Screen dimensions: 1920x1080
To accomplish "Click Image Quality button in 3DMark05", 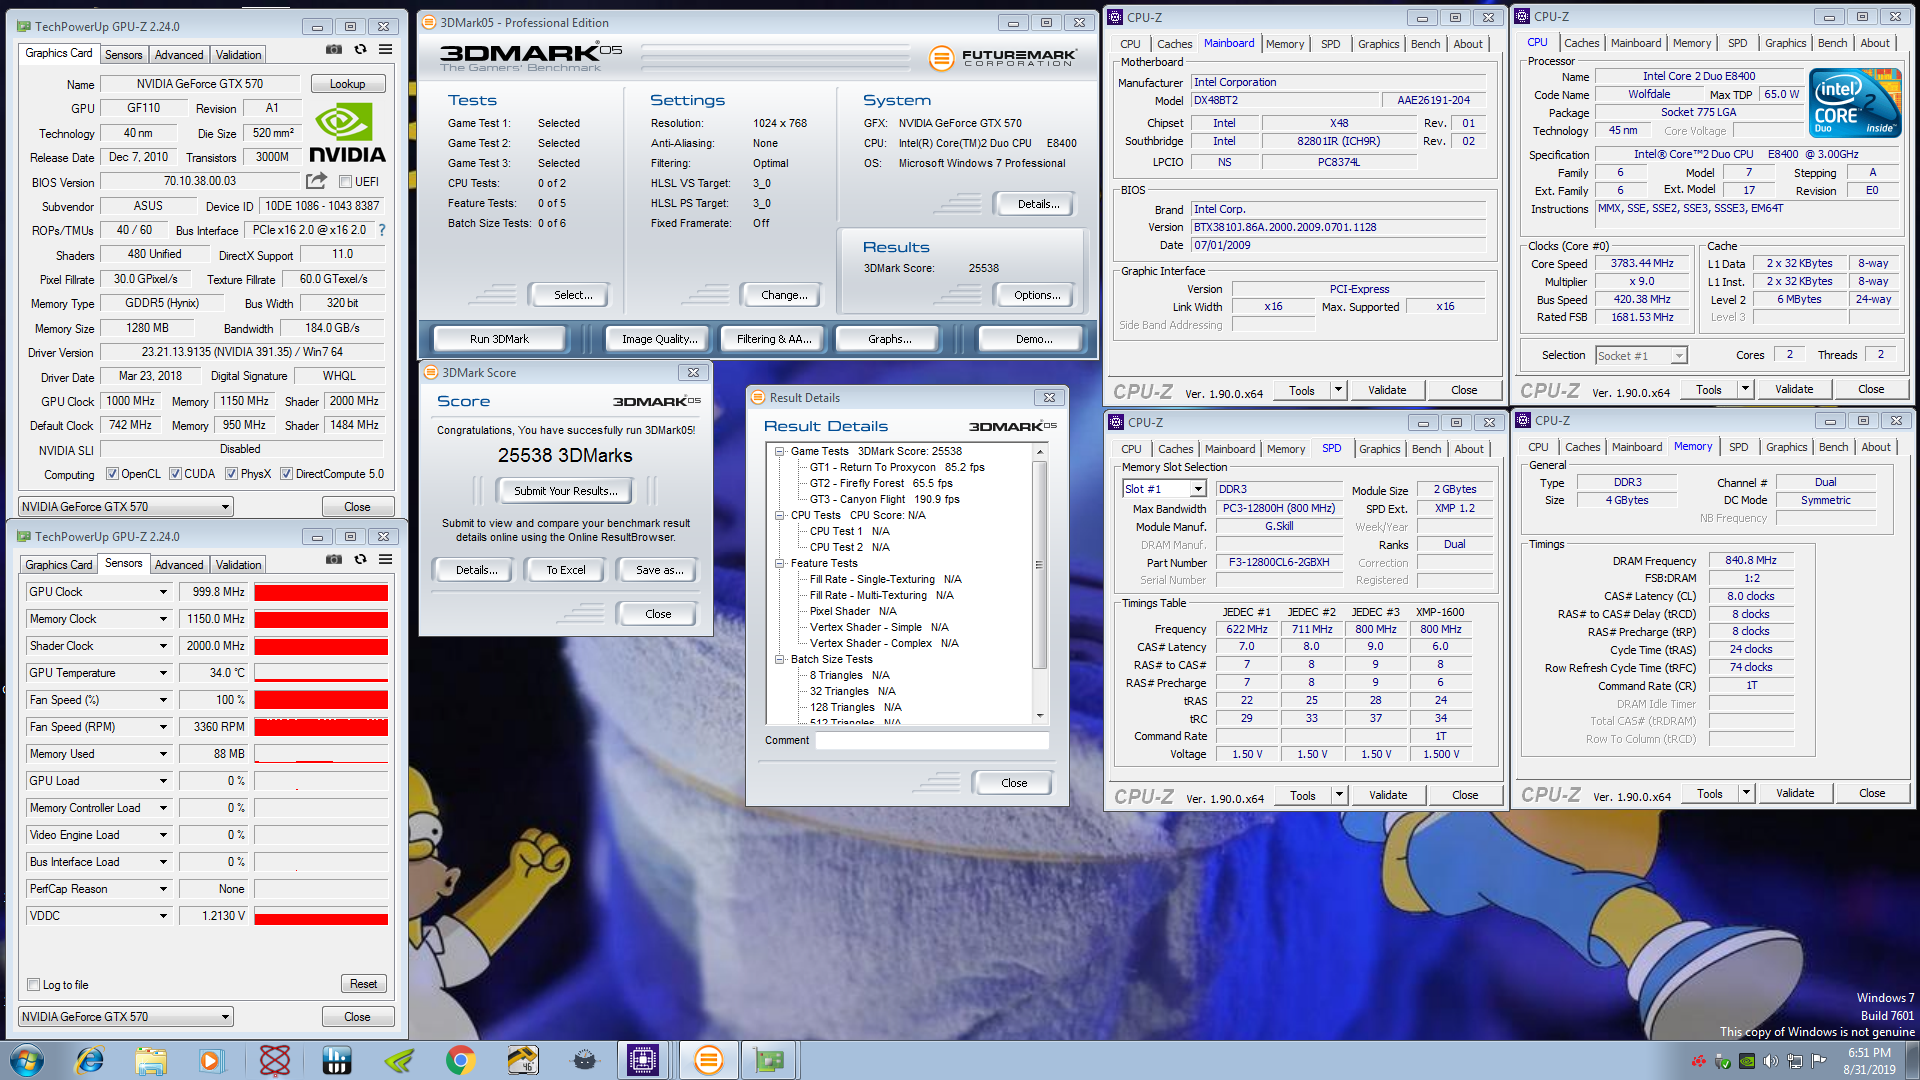I will pos(658,339).
